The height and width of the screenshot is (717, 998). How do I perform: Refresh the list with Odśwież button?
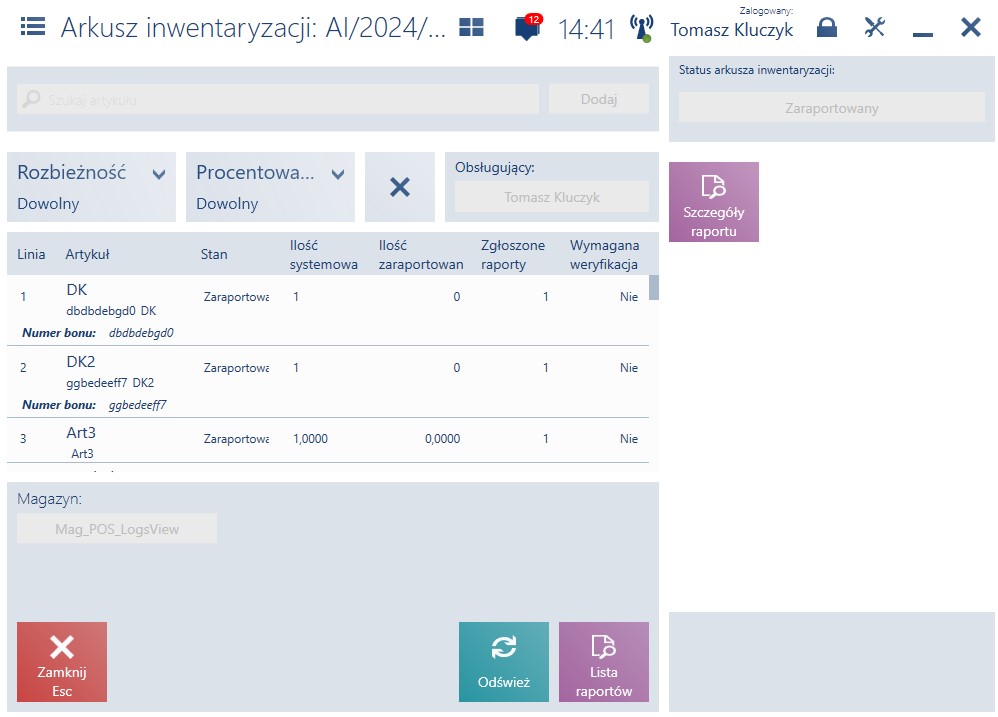503,662
